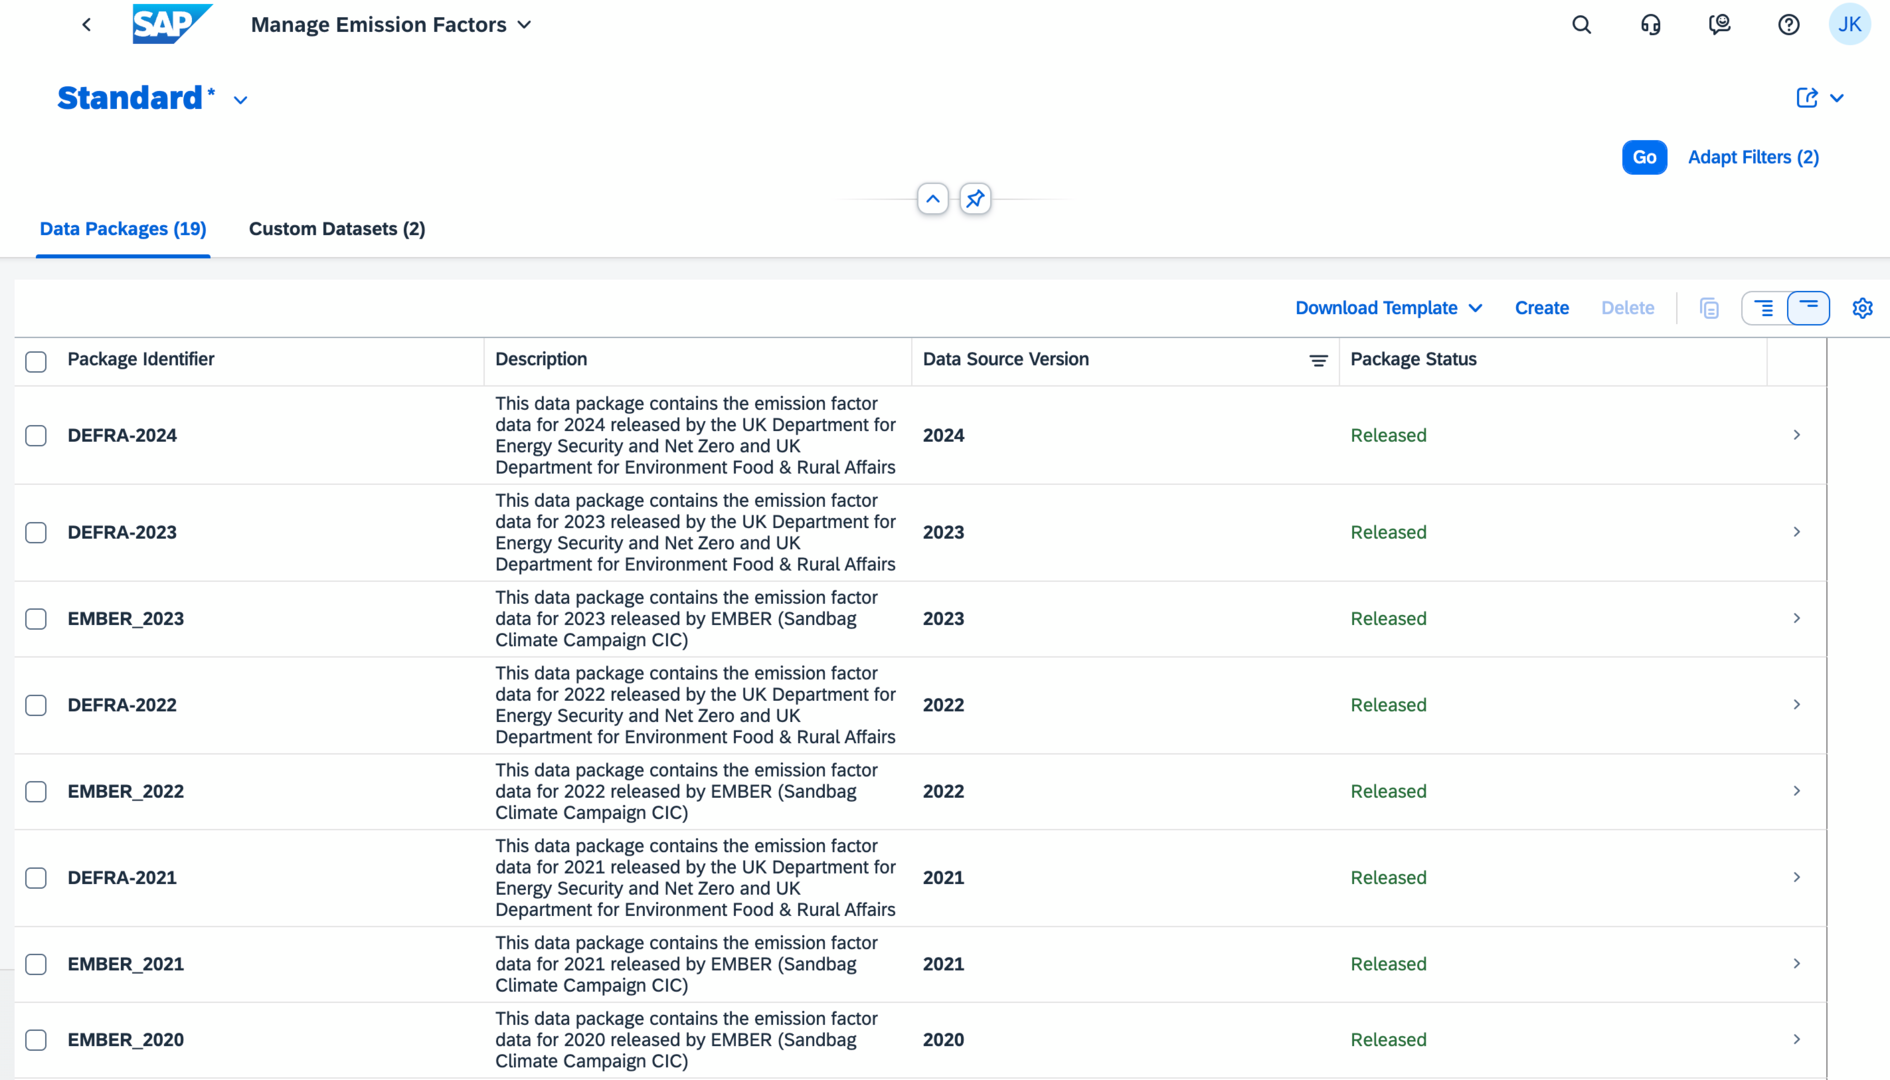Open the Standard view variant dropdown

coord(240,100)
